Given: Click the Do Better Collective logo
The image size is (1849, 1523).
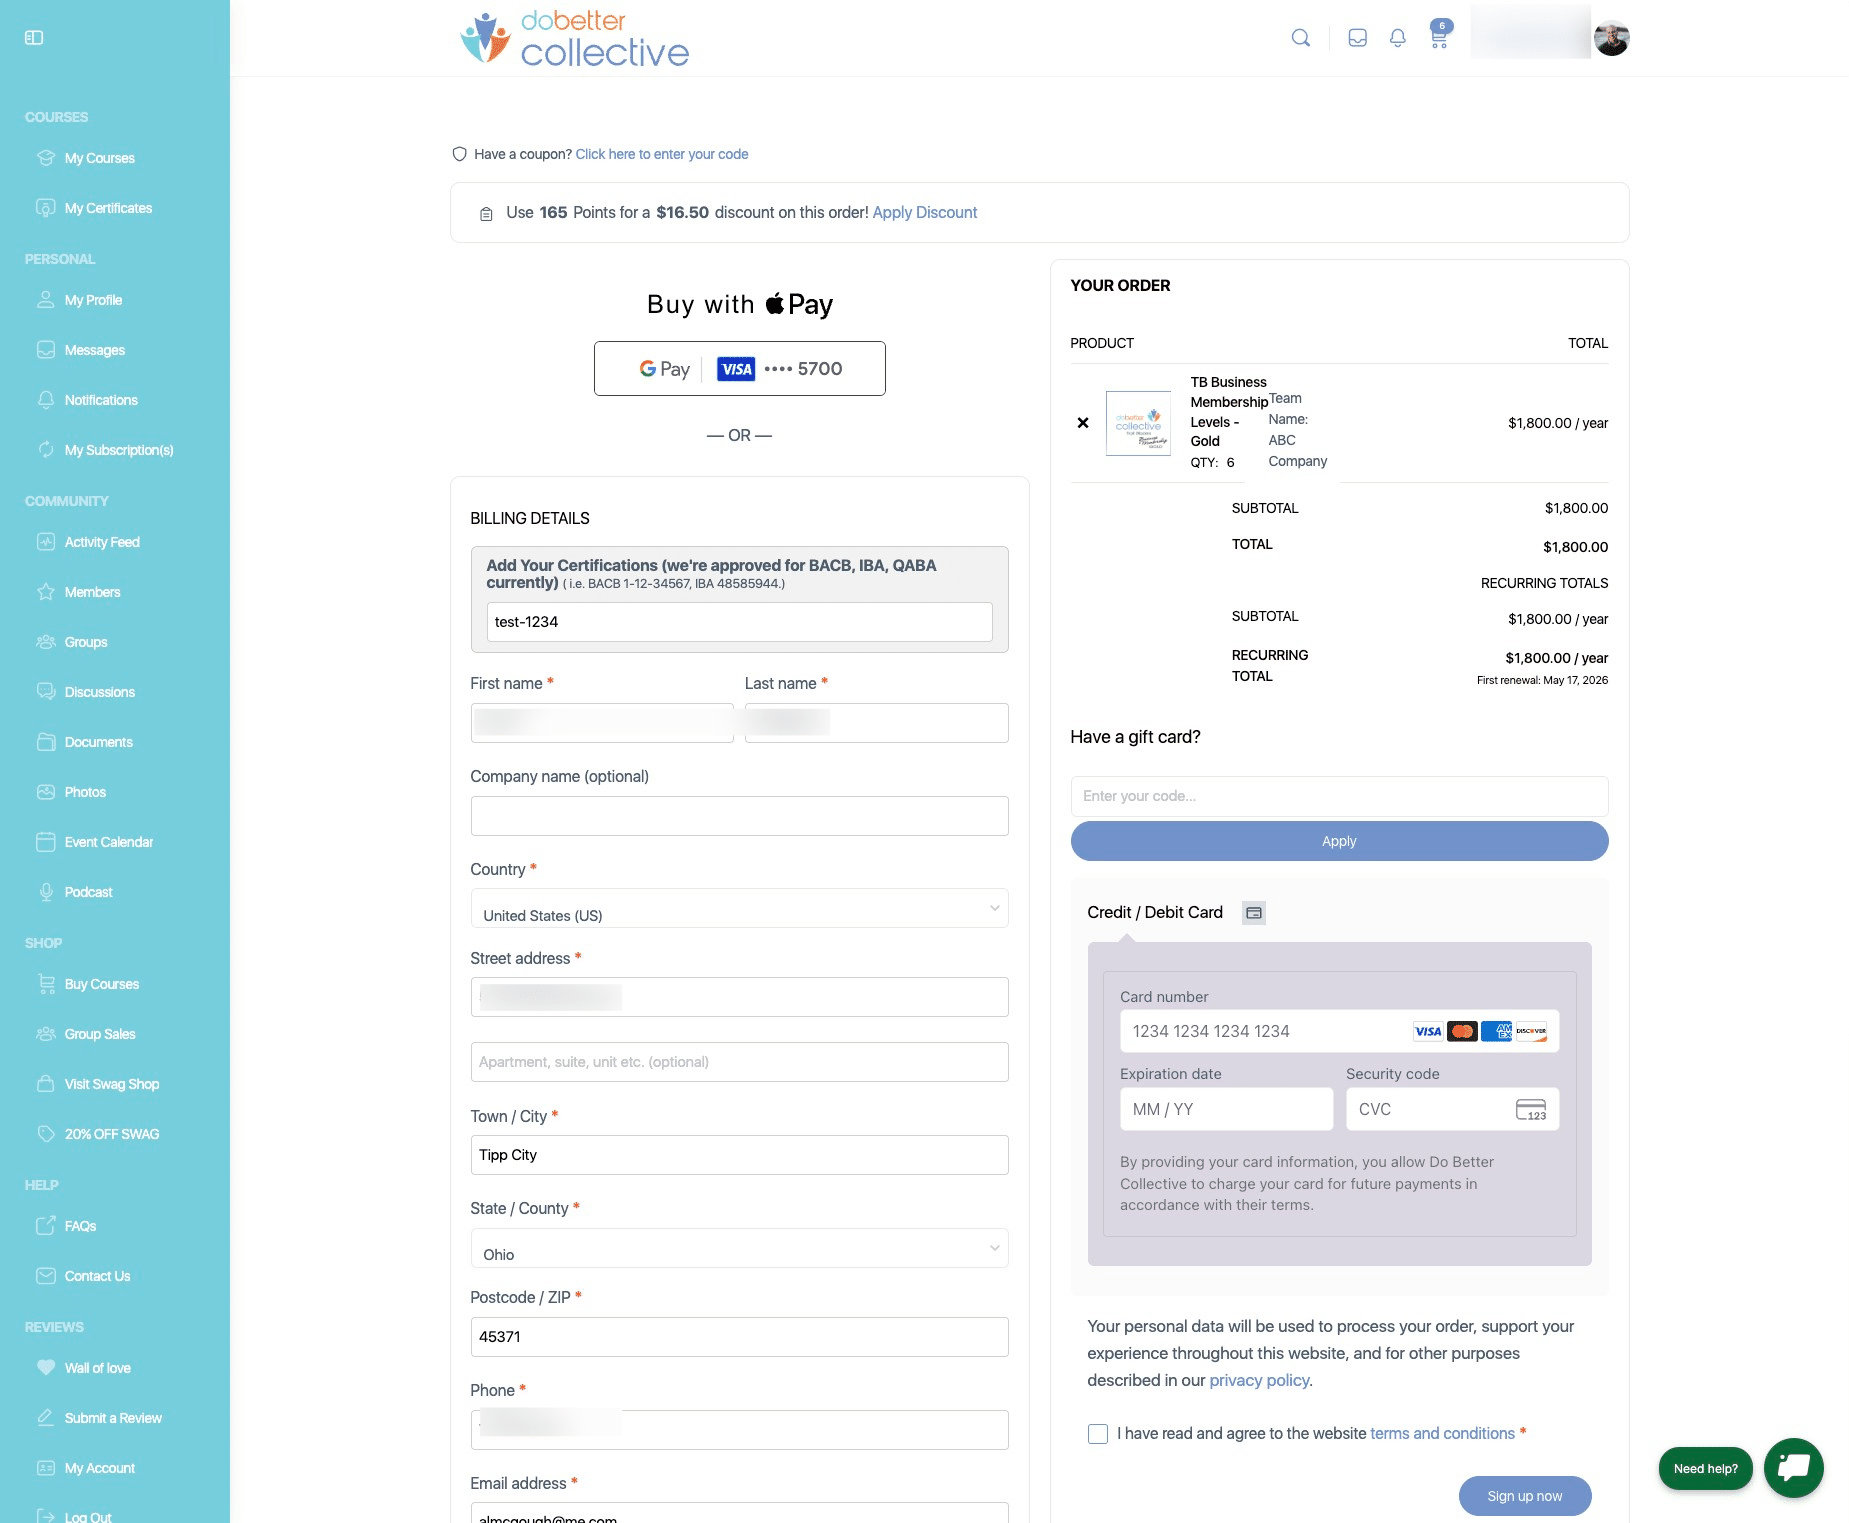Looking at the screenshot, I should tap(574, 38).
